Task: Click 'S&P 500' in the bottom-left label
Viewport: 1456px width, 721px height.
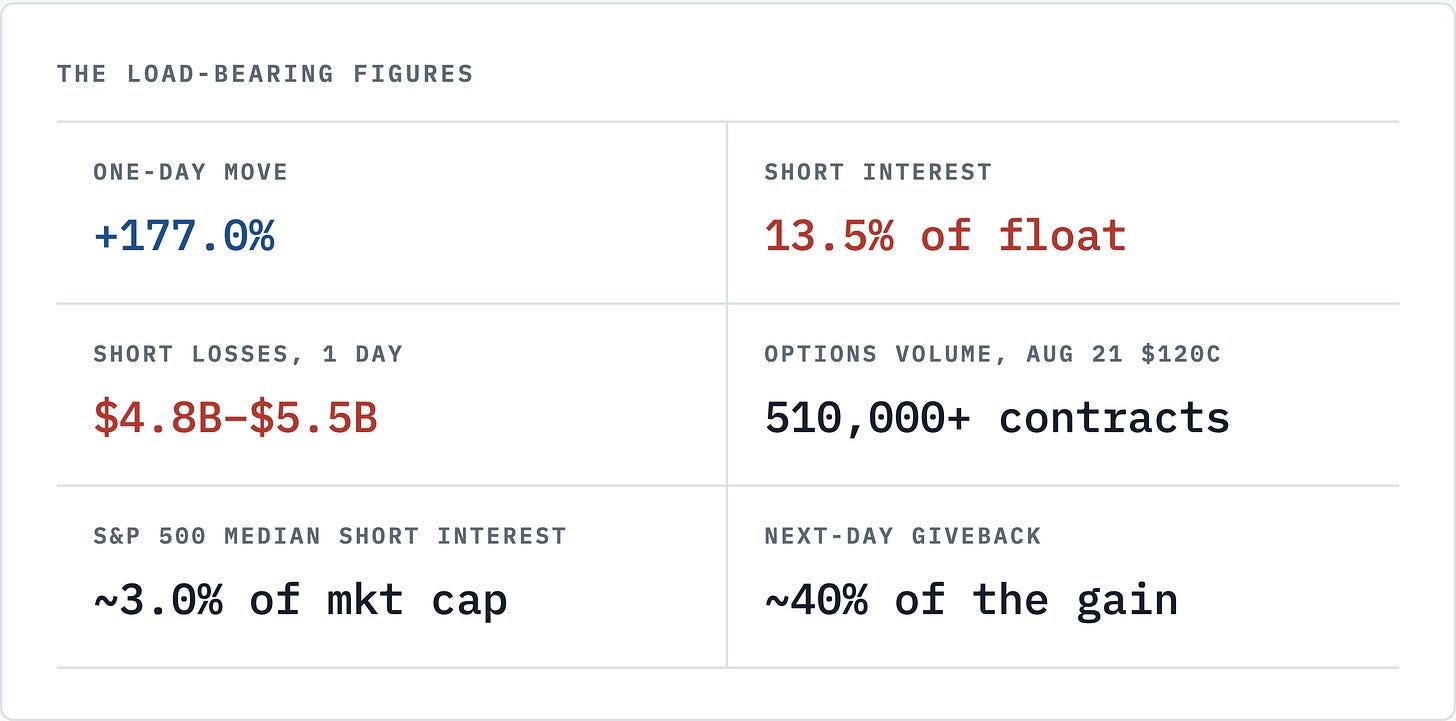Action: [150, 536]
